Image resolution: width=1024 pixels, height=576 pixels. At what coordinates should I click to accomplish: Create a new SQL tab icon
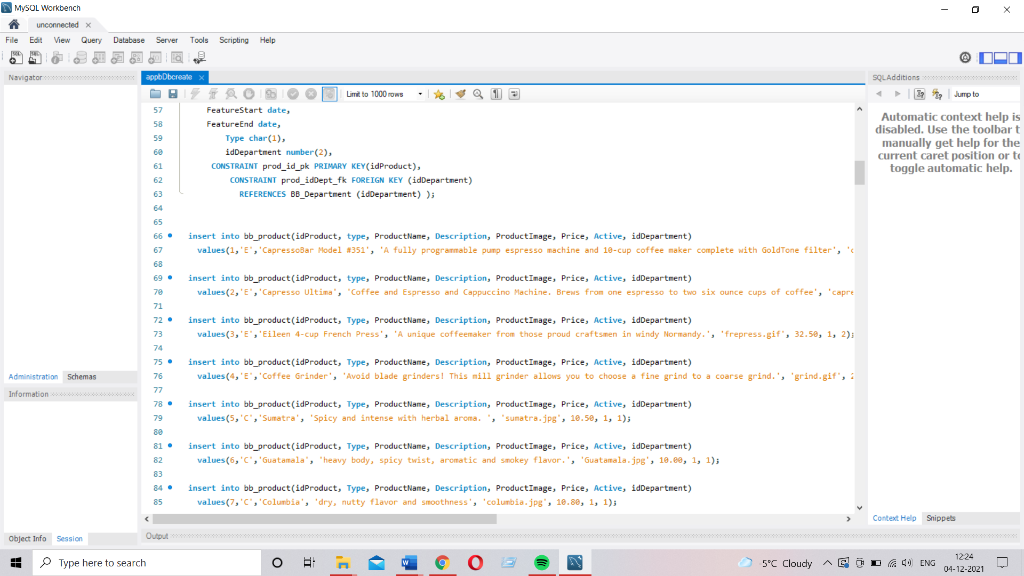click(x=16, y=58)
